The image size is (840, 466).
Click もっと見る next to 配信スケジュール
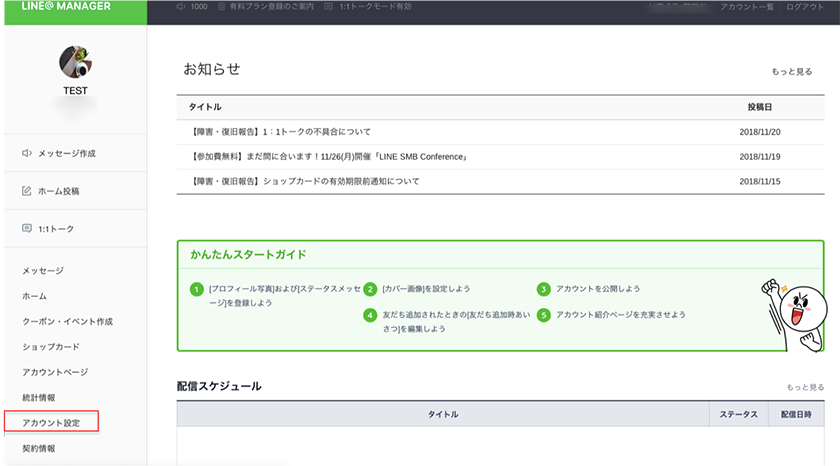pos(805,387)
